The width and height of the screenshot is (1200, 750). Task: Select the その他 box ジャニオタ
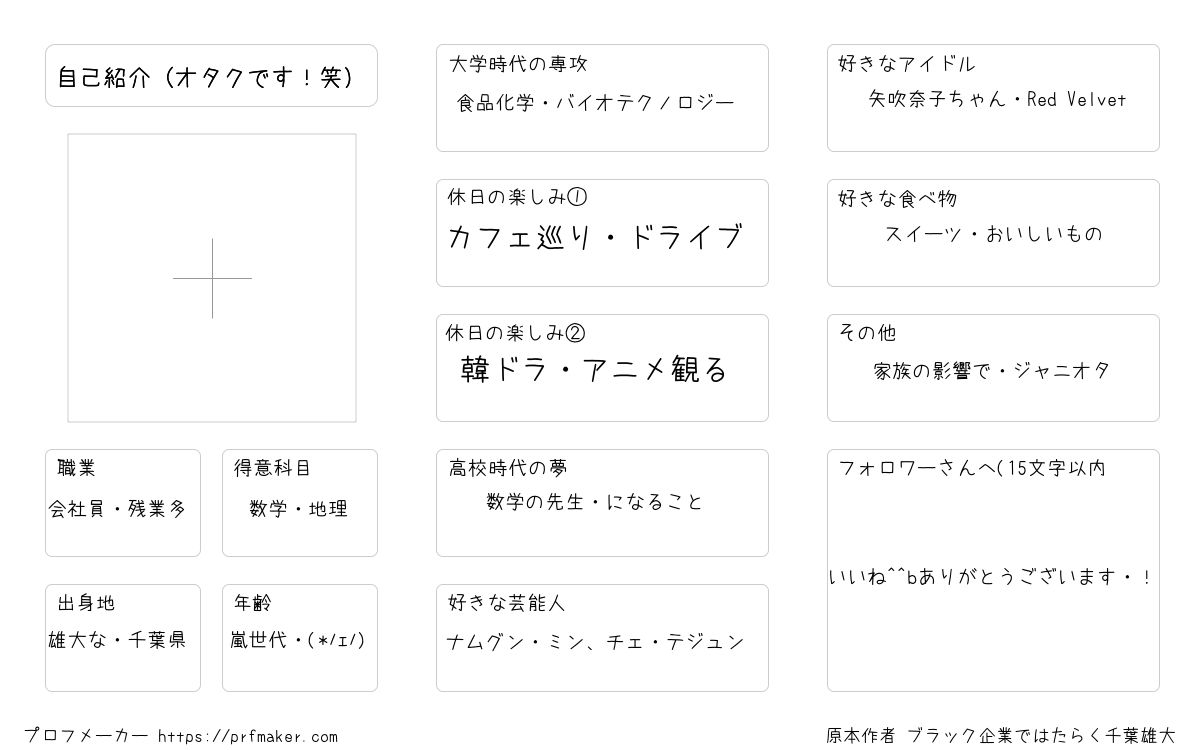993,368
